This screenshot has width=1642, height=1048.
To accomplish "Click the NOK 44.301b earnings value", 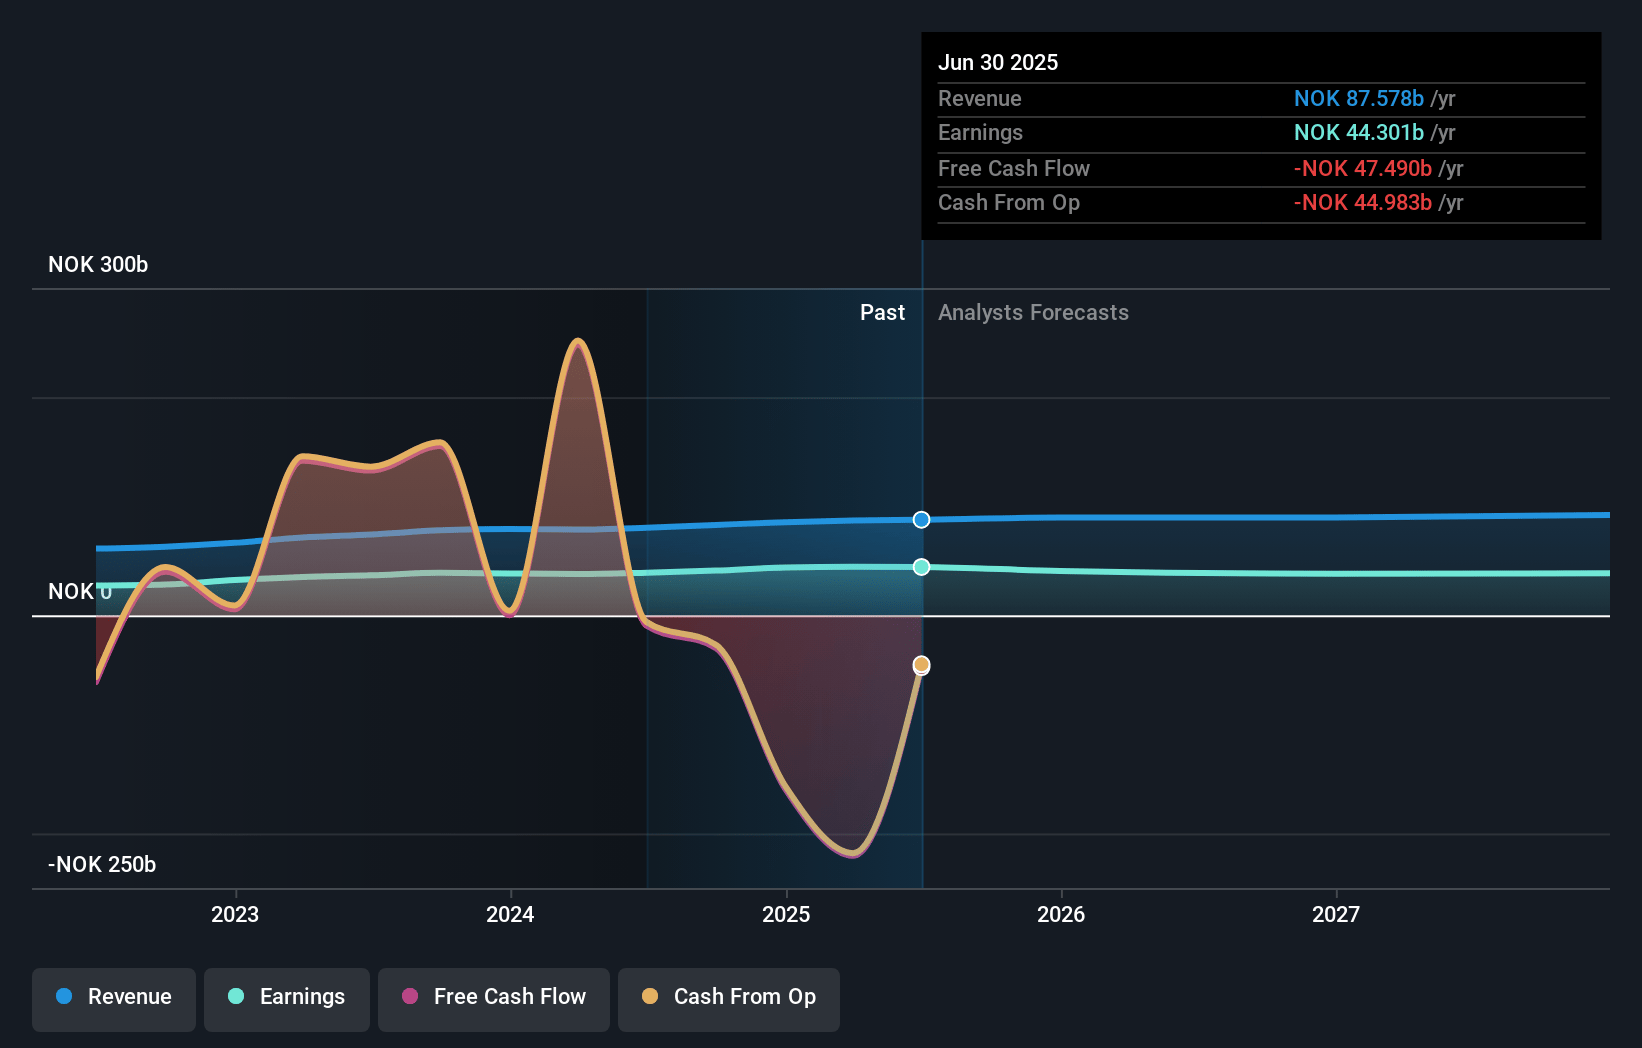I will coord(1359,132).
